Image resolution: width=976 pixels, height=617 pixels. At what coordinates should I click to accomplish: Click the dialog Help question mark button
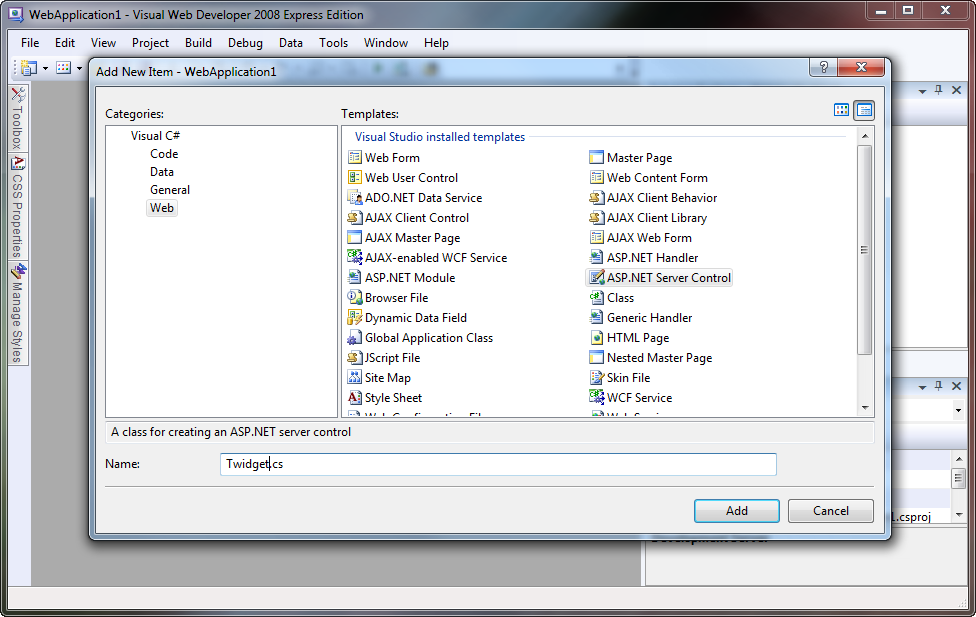point(824,67)
